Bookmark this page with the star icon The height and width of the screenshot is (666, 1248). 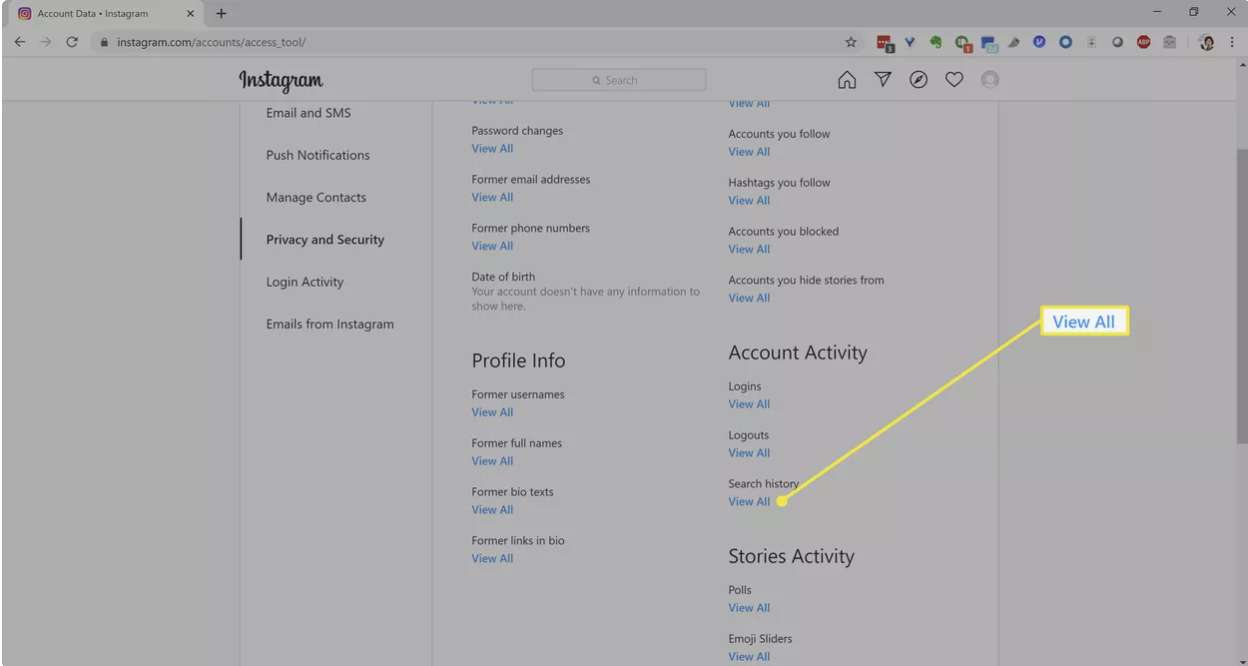pos(851,42)
